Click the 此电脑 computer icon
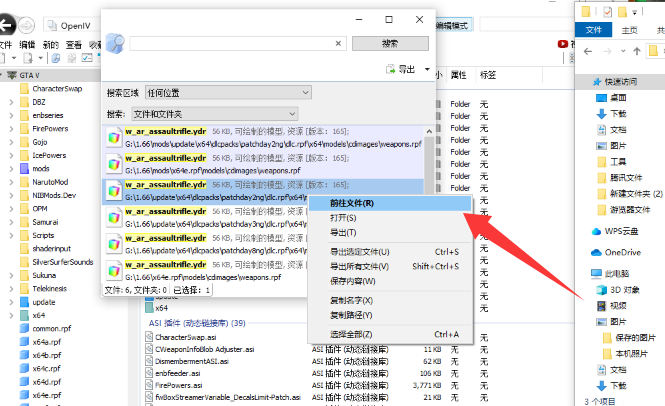The image size is (665, 406). point(596,273)
